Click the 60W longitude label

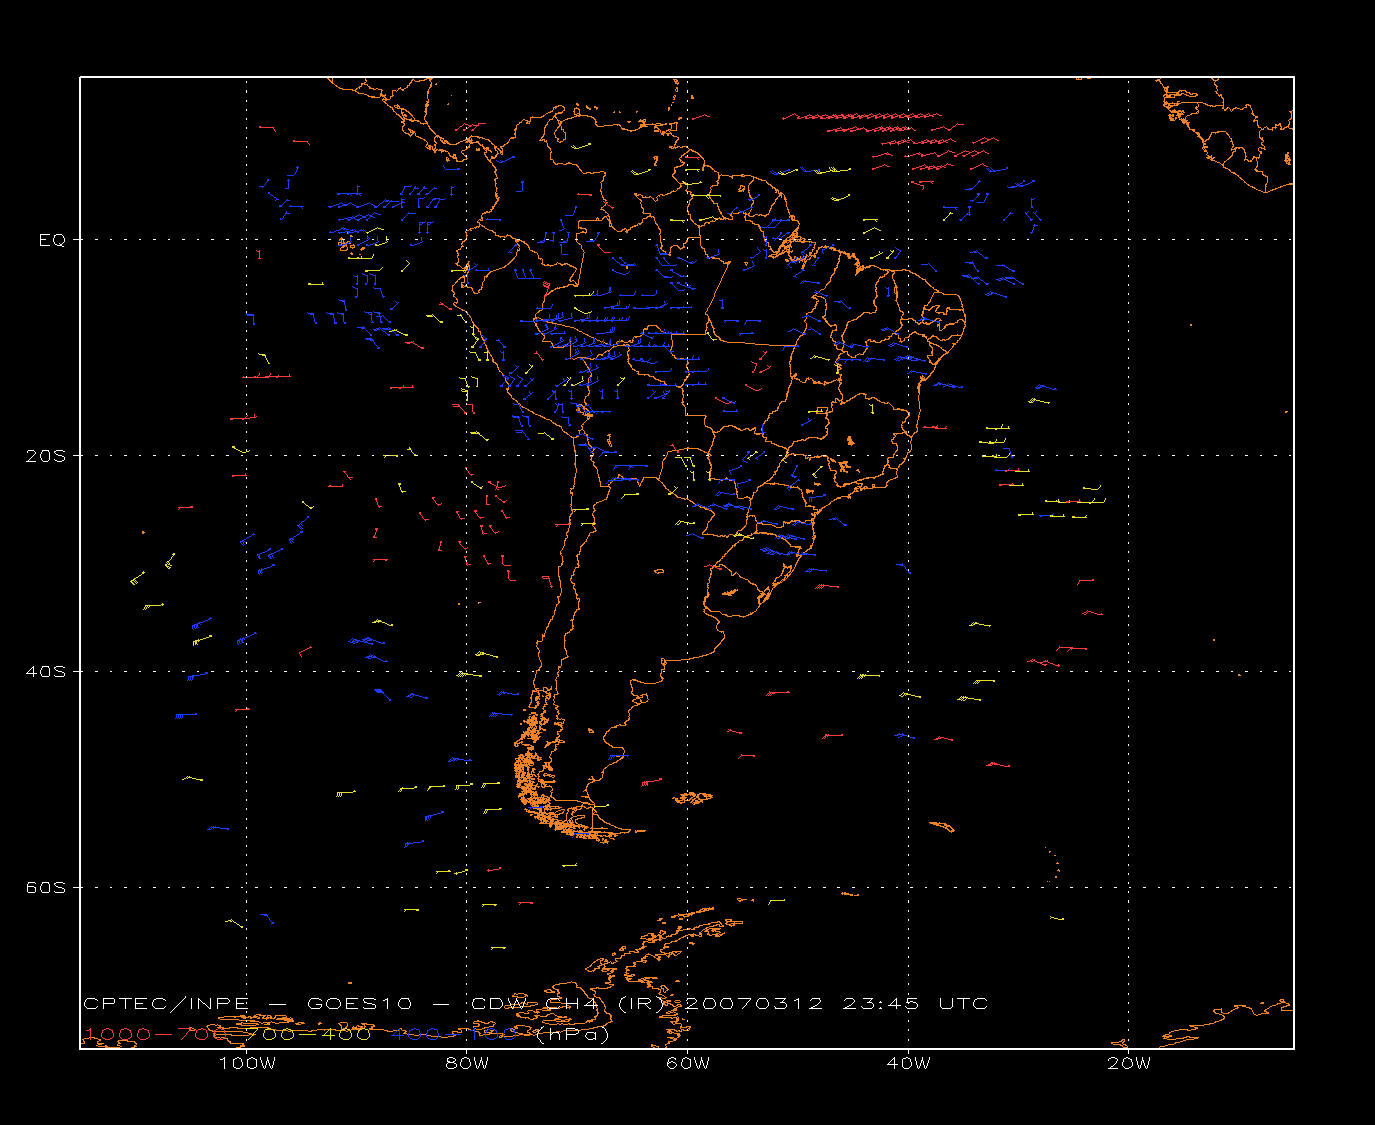click(x=688, y=1064)
